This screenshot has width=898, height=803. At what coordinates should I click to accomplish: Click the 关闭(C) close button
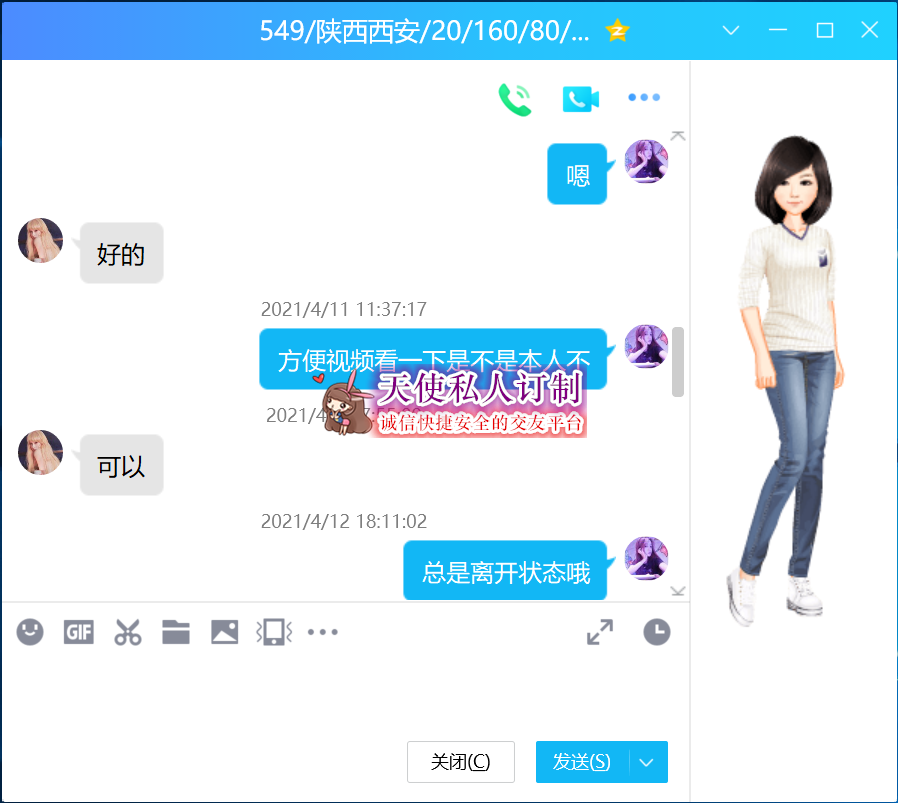click(x=460, y=762)
